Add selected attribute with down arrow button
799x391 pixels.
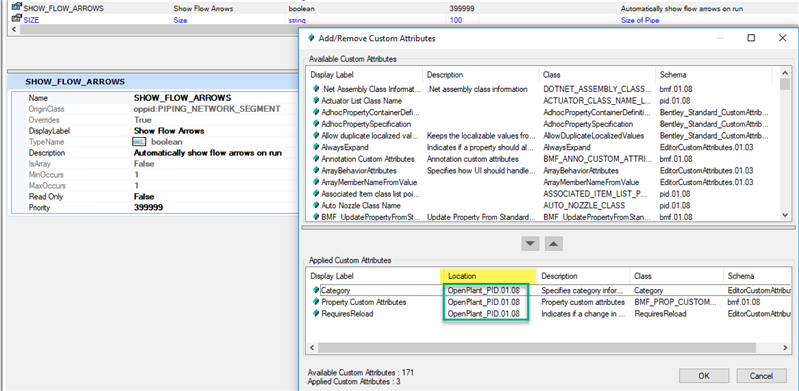[x=530, y=244]
